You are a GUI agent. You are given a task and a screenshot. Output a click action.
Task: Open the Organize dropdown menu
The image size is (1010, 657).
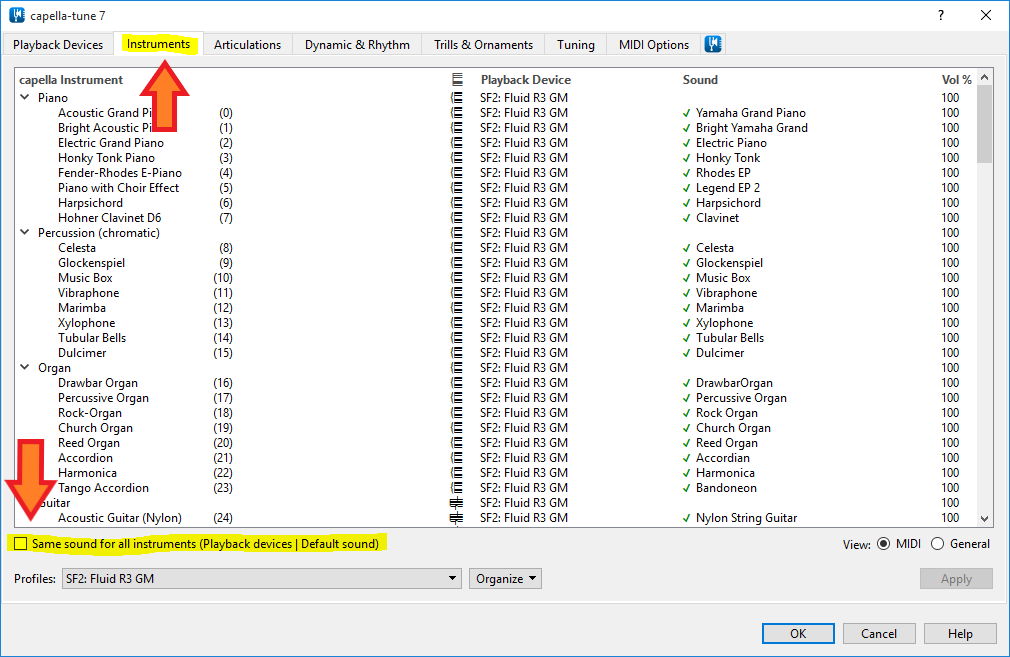click(x=505, y=578)
